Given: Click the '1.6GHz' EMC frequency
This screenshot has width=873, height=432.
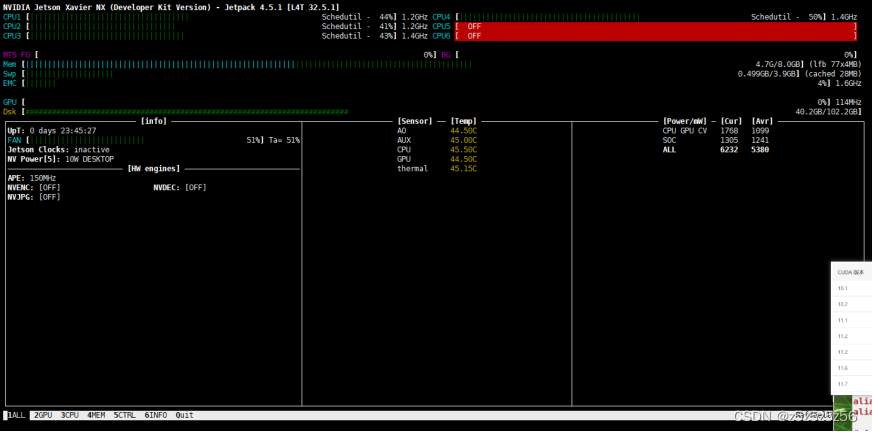Looking at the screenshot, I should pos(847,84).
